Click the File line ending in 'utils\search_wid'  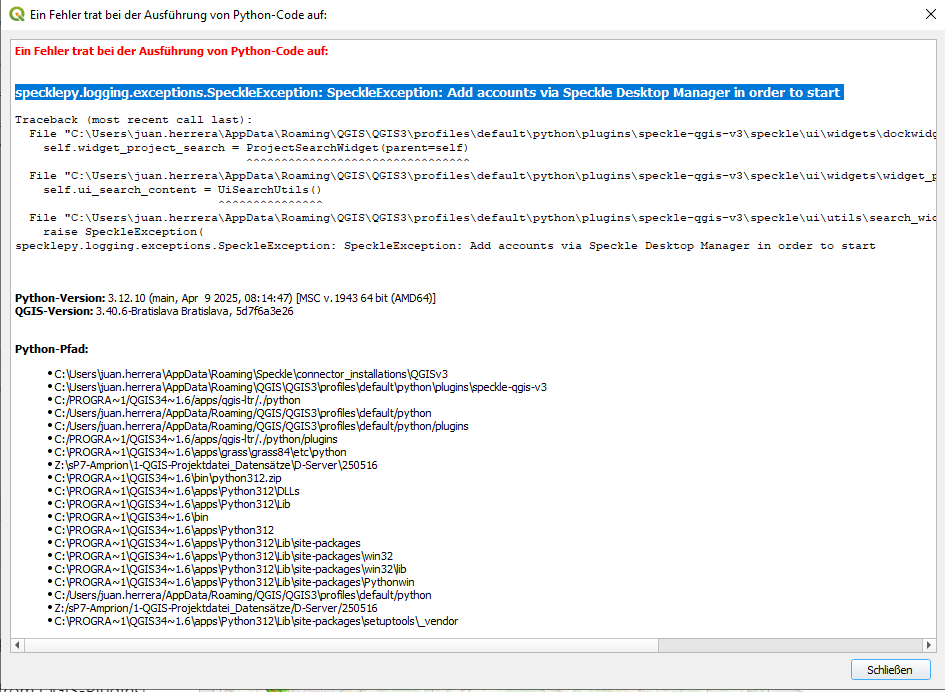tap(483, 218)
